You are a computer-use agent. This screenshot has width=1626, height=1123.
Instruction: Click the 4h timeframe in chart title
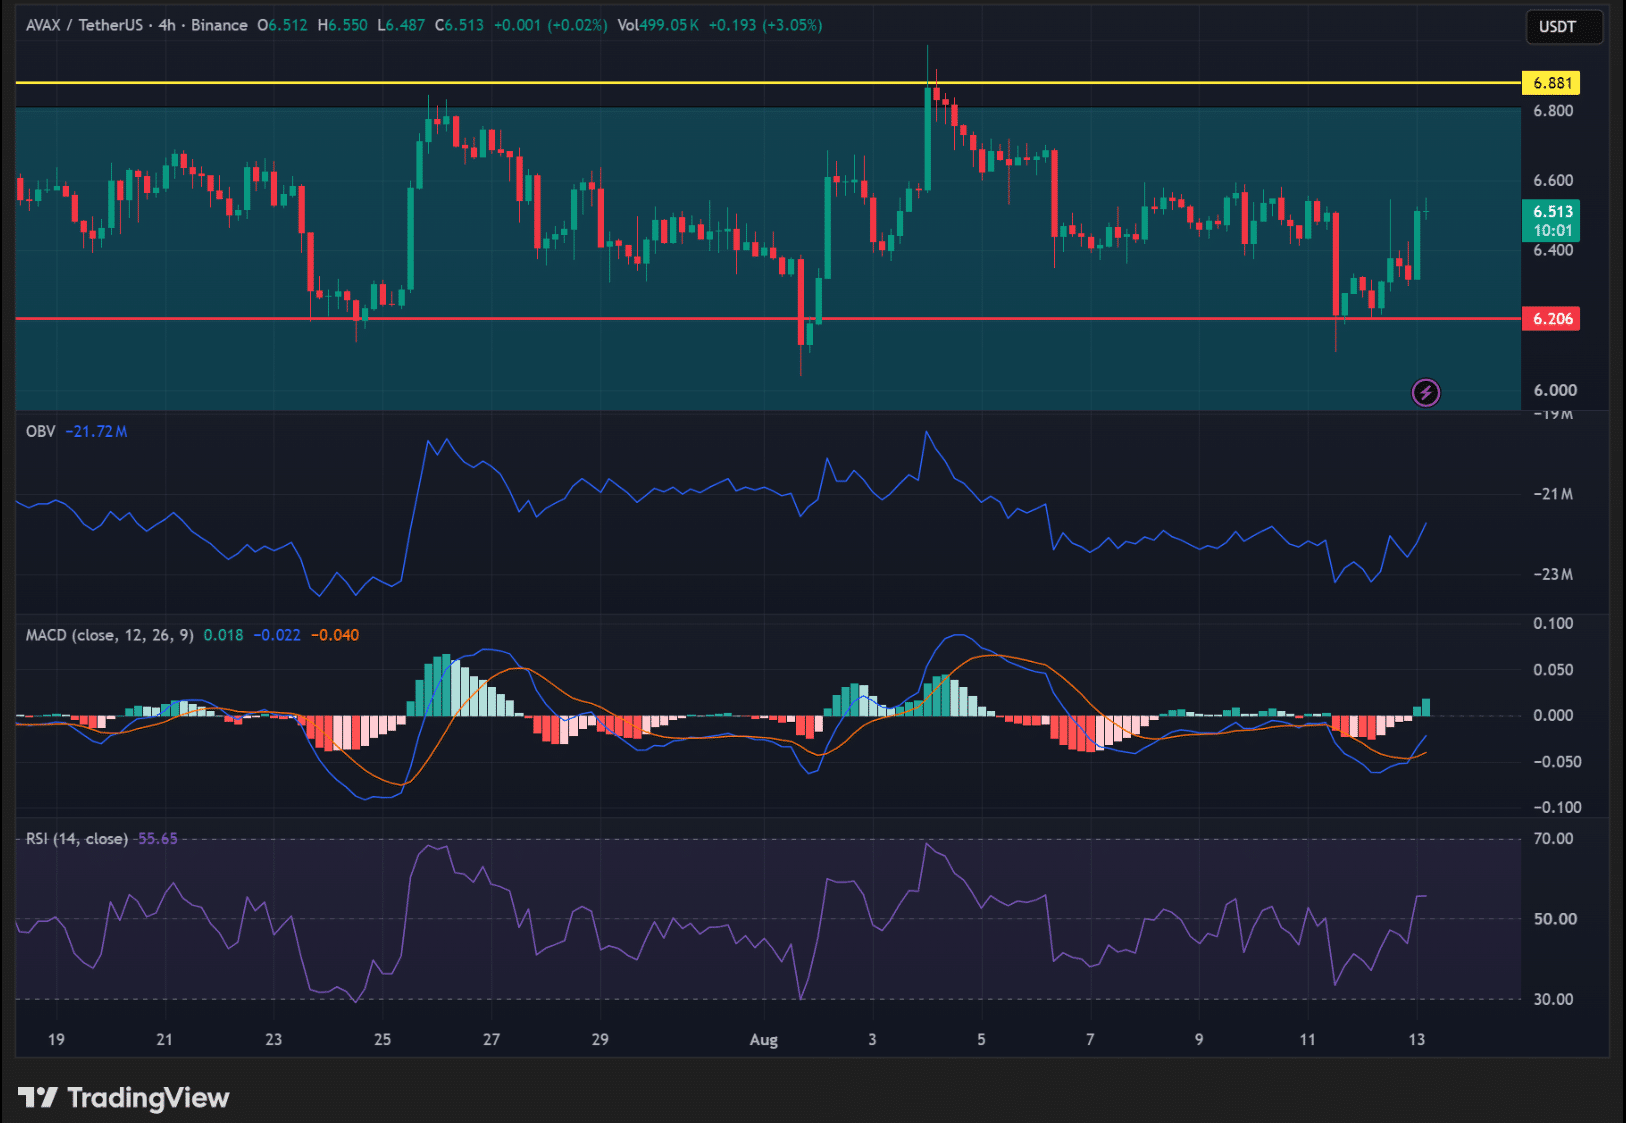[x=166, y=25]
